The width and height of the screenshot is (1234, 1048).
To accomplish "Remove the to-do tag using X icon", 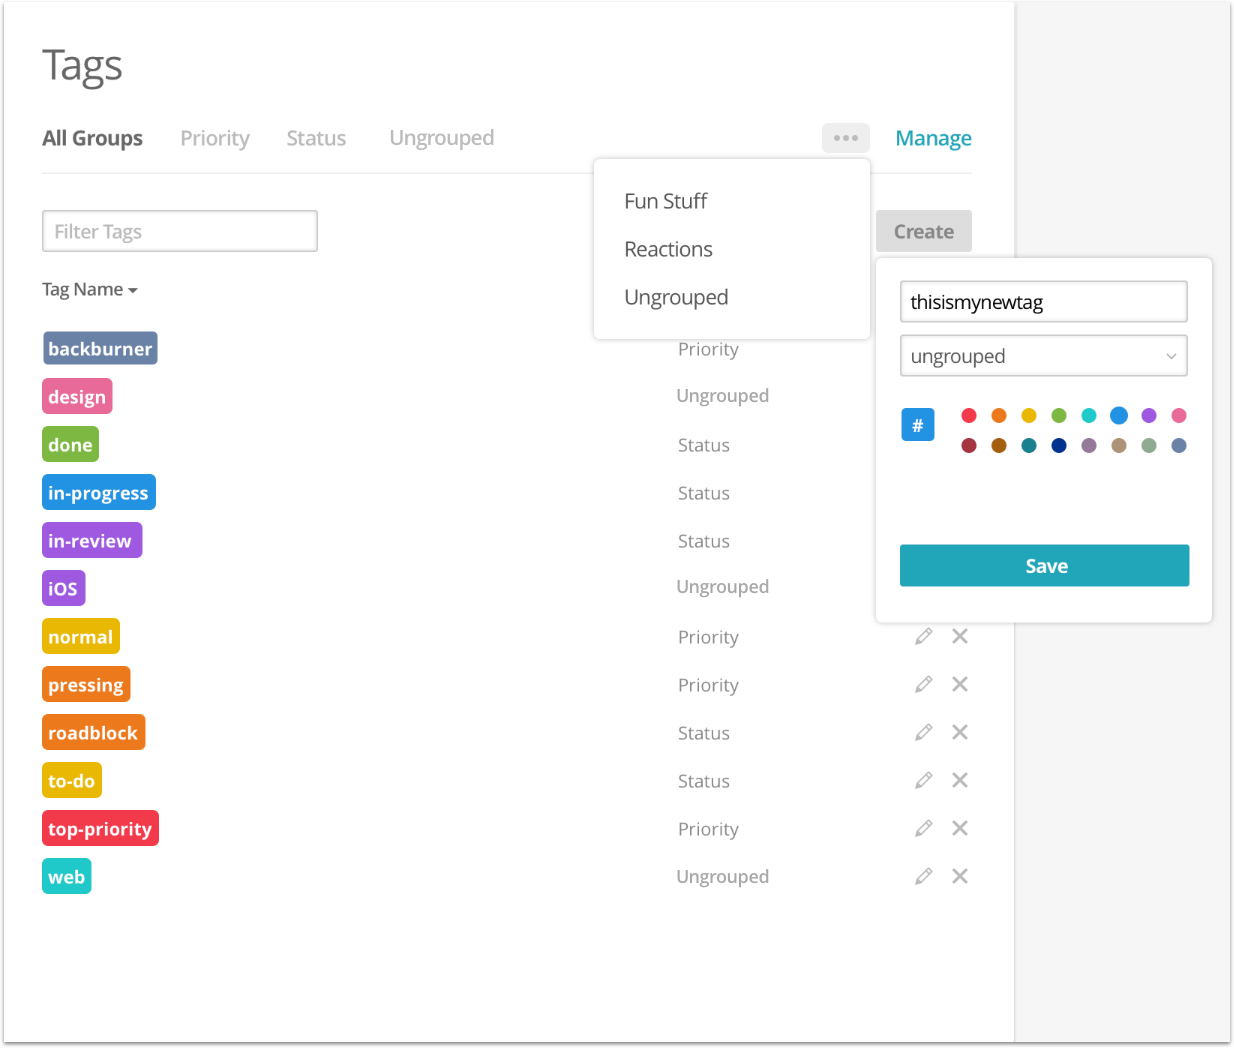I will pos(959,780).
